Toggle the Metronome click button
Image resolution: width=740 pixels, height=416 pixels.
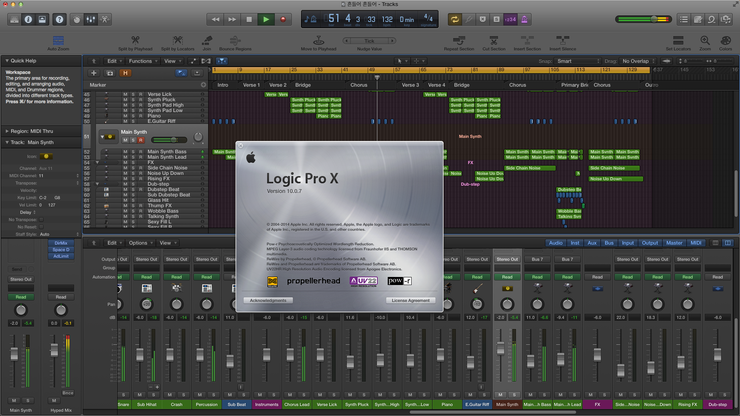tap(524, 19)
